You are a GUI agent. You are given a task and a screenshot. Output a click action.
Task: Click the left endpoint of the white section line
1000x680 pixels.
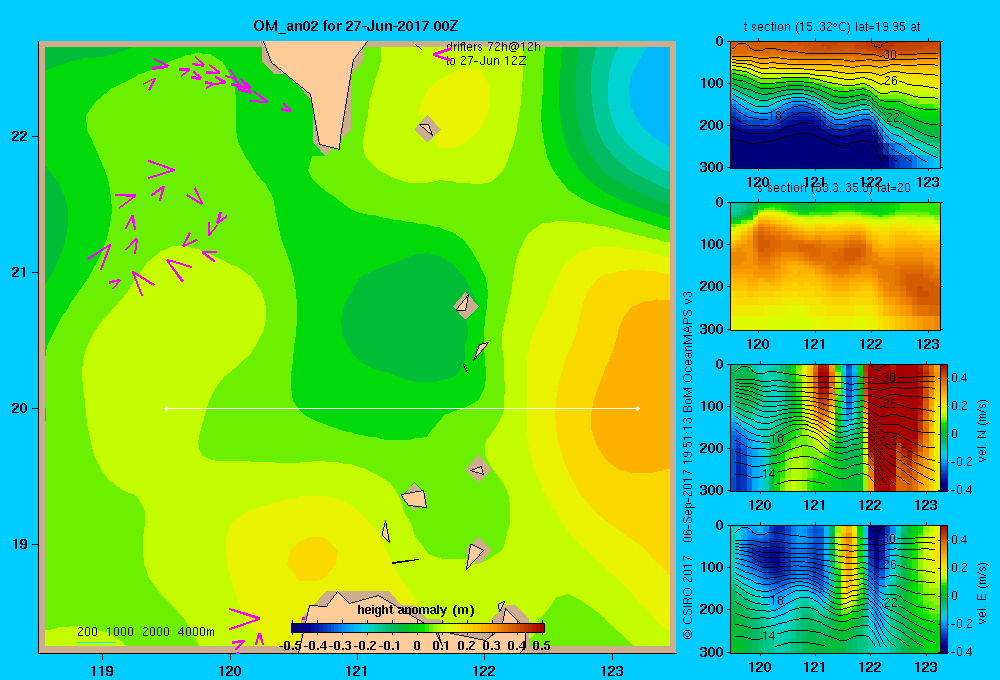(x=166, y=408)
